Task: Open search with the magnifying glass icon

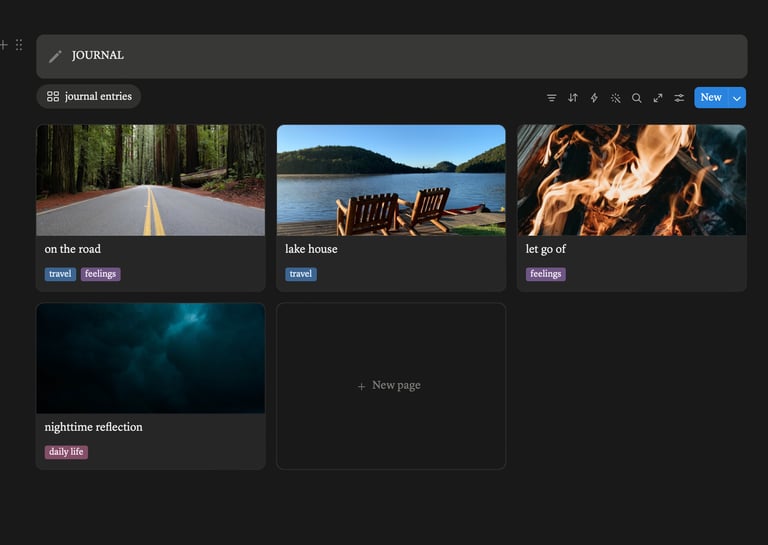Action: [637, 98]
